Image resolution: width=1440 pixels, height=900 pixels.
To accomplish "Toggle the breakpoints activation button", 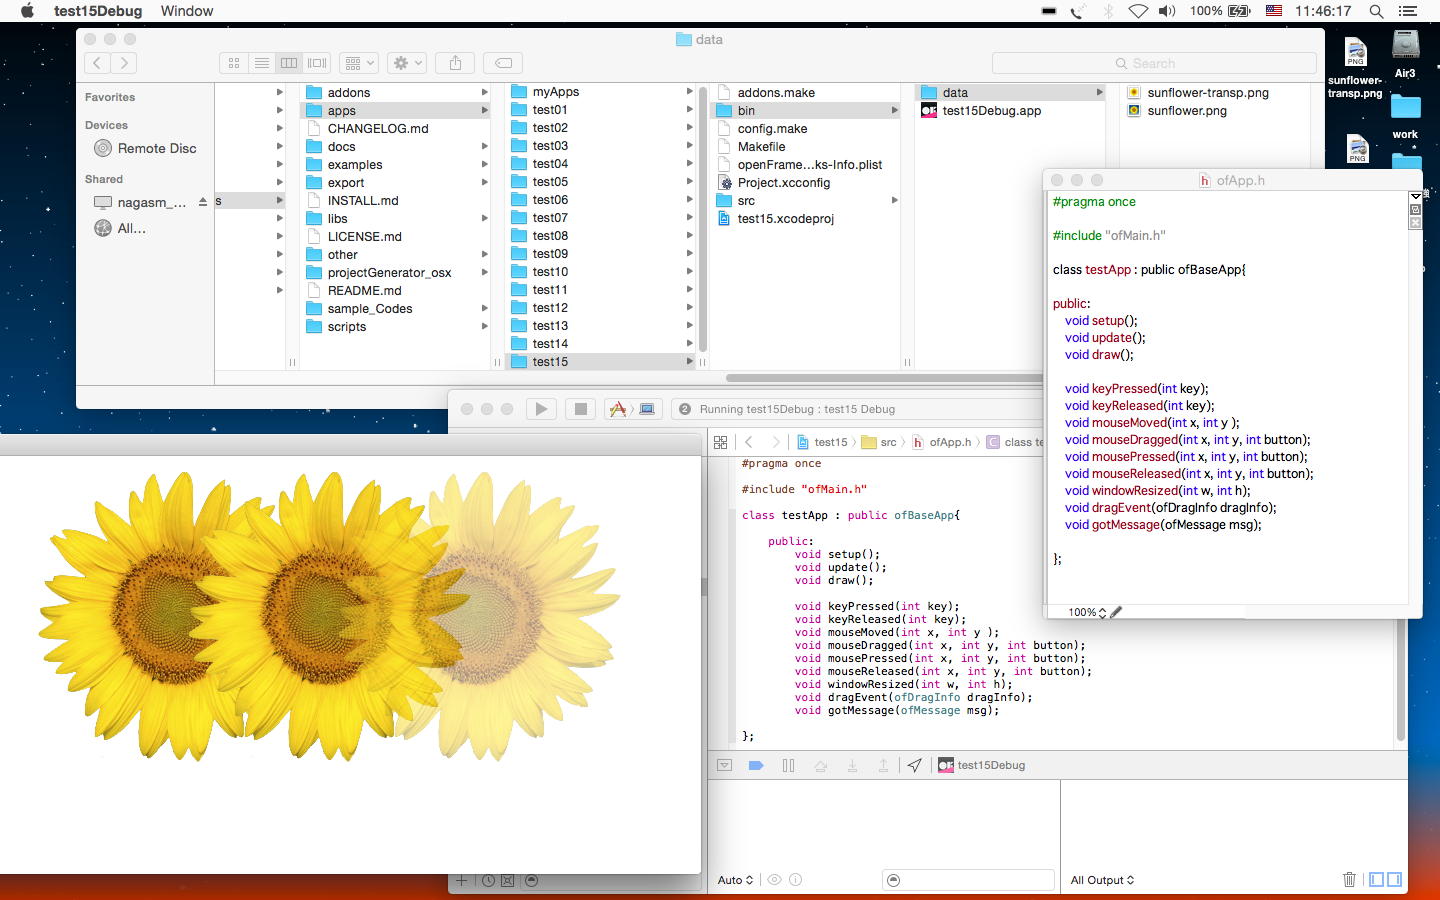I will 756,765.
